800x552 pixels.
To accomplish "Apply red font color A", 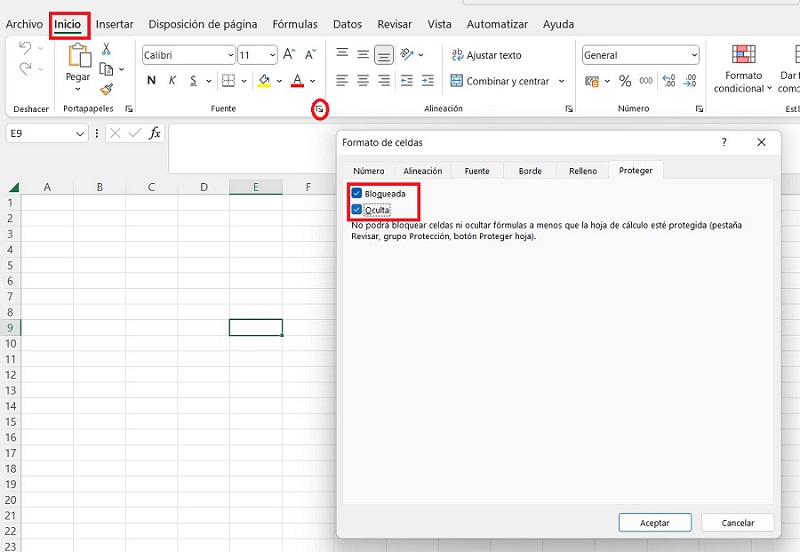I will click(297, 81).
